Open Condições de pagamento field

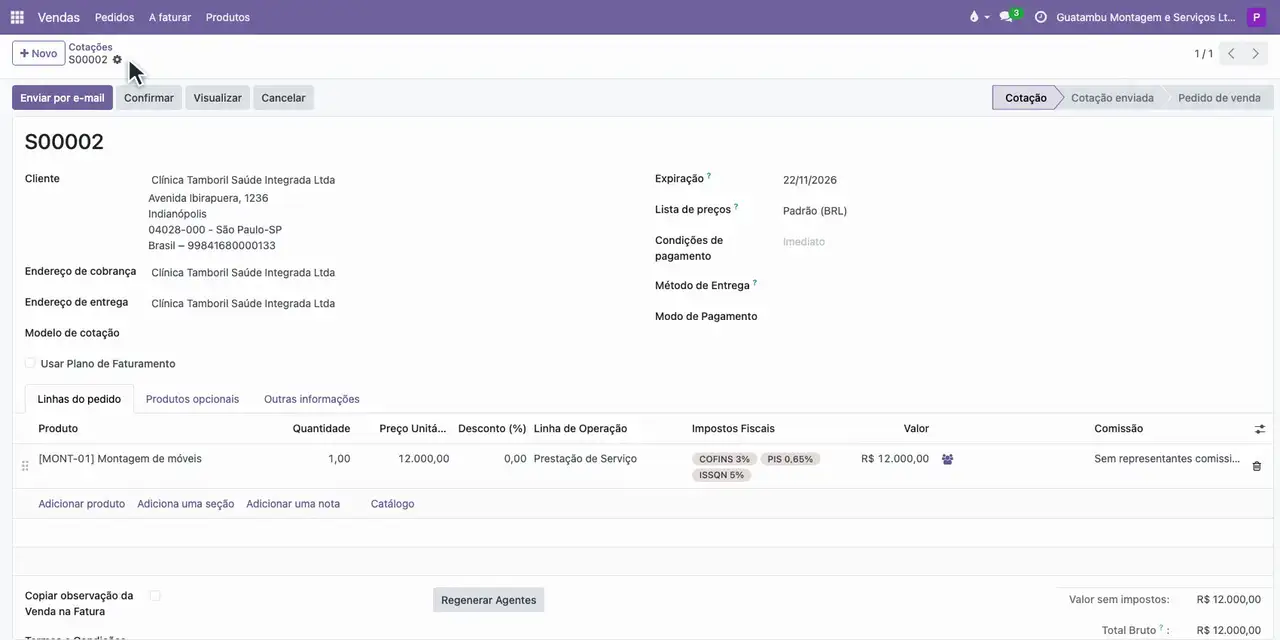1017,242
